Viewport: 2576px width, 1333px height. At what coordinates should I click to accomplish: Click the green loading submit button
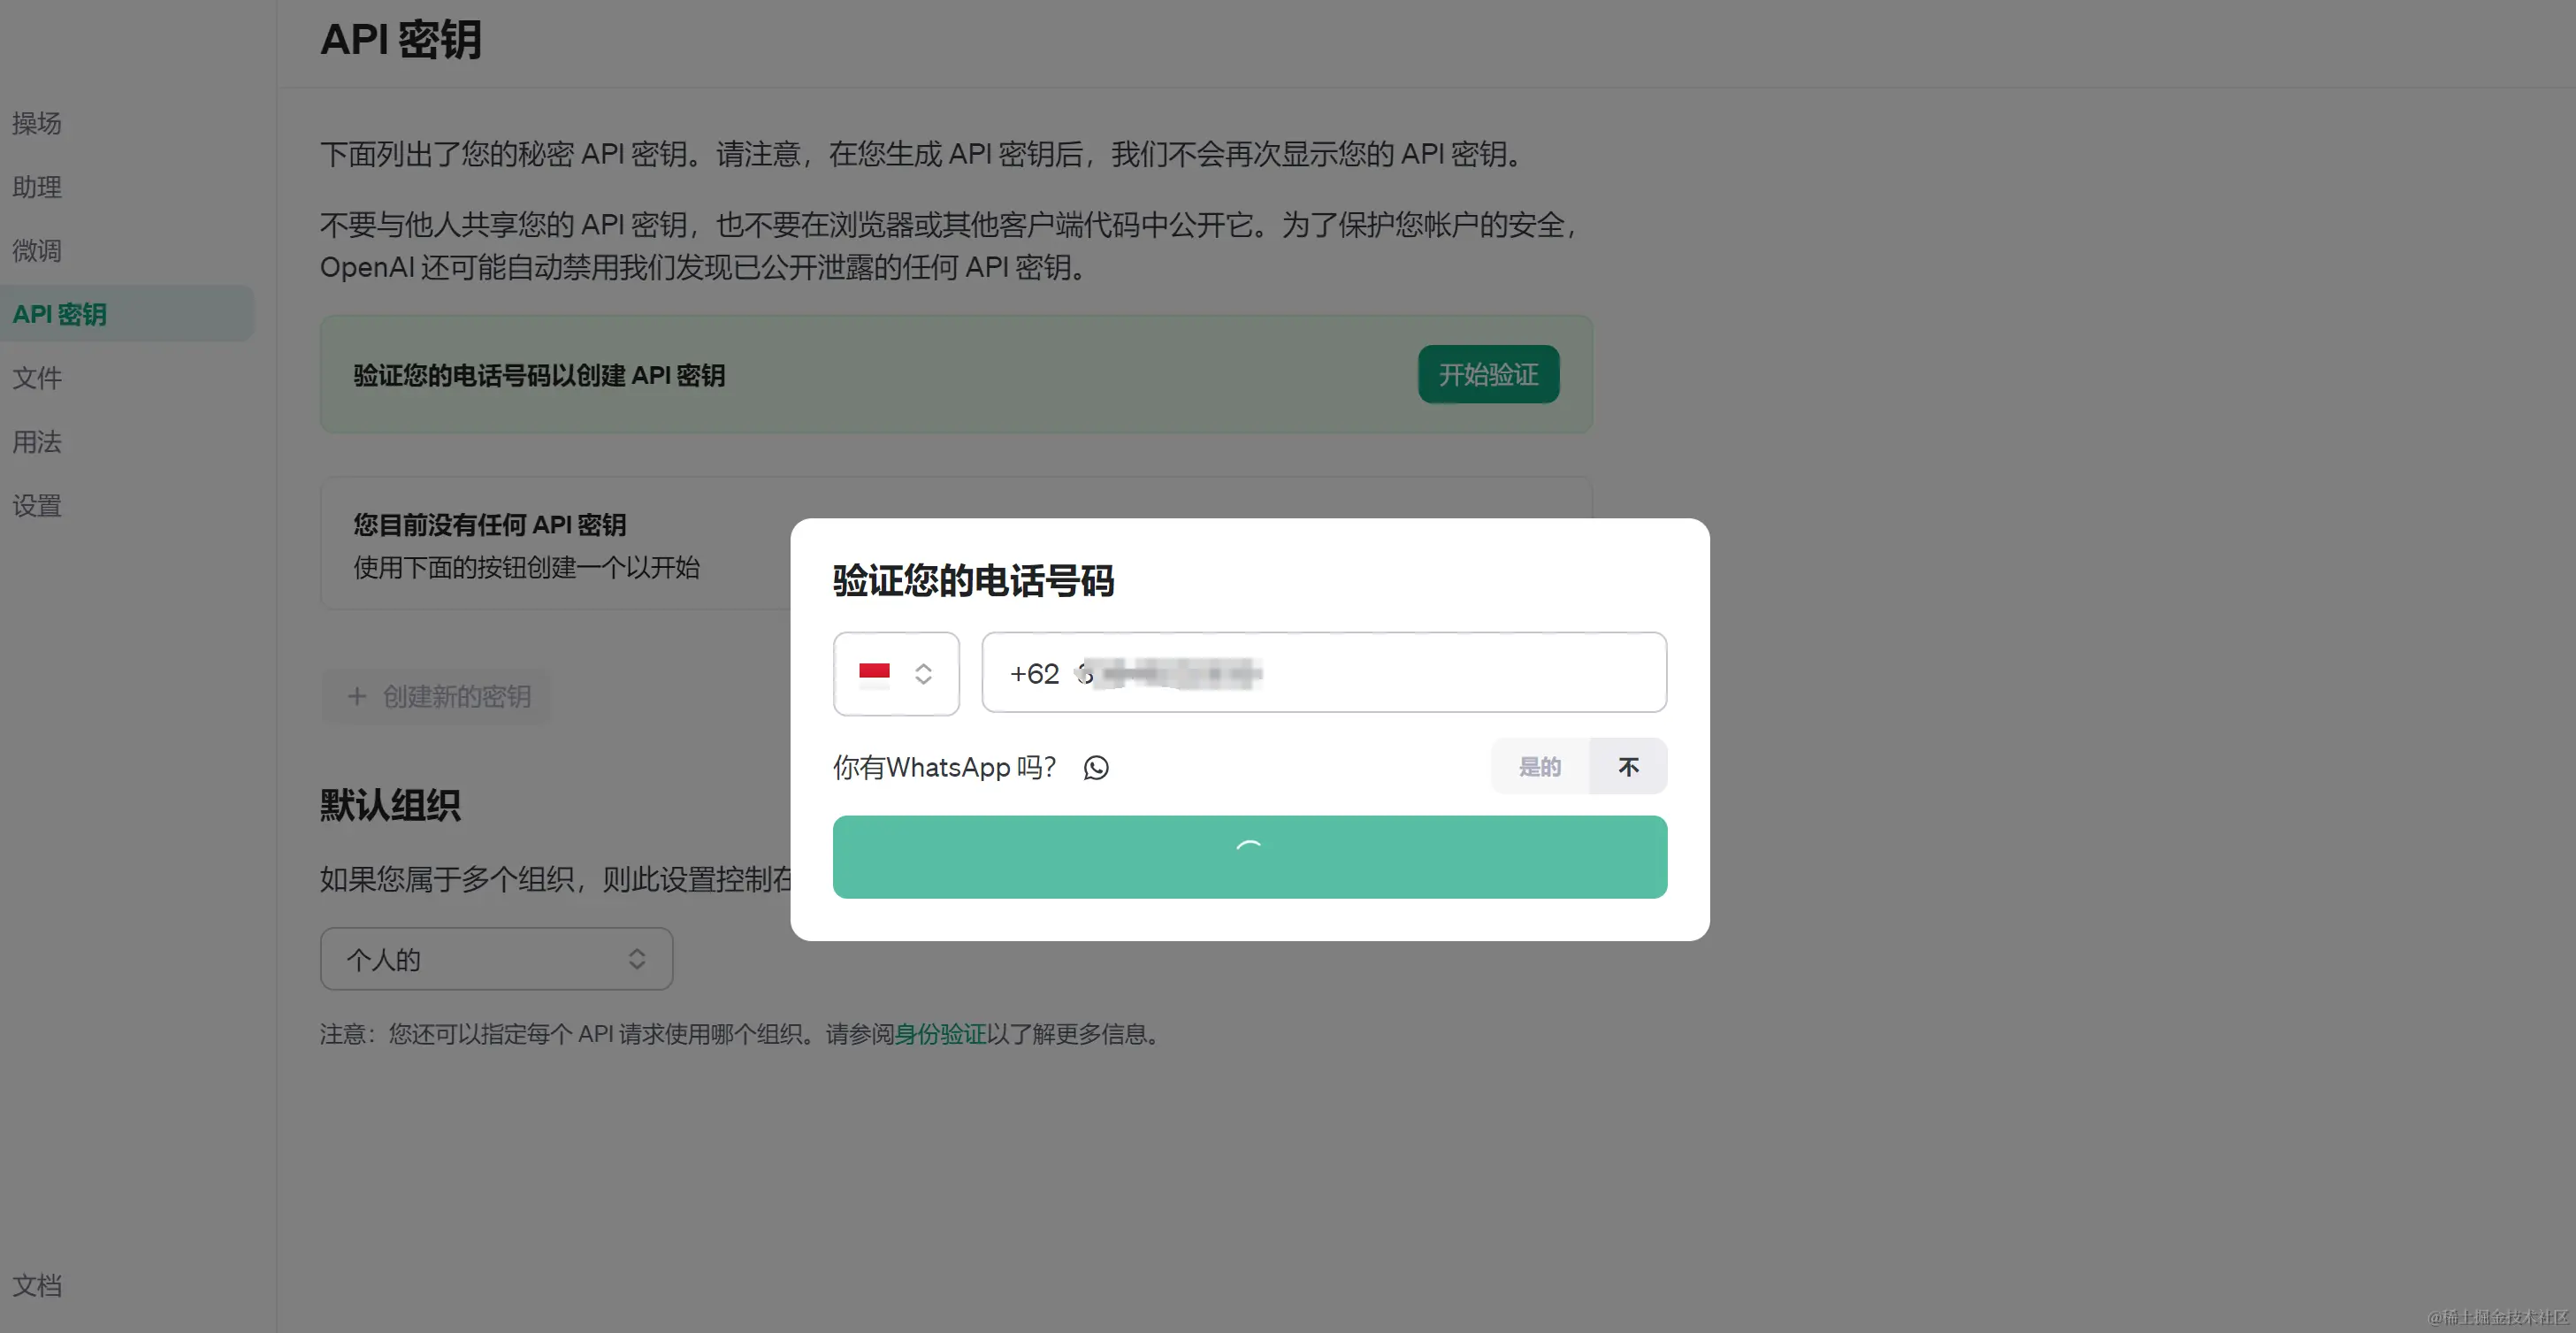click(1249, 856)
